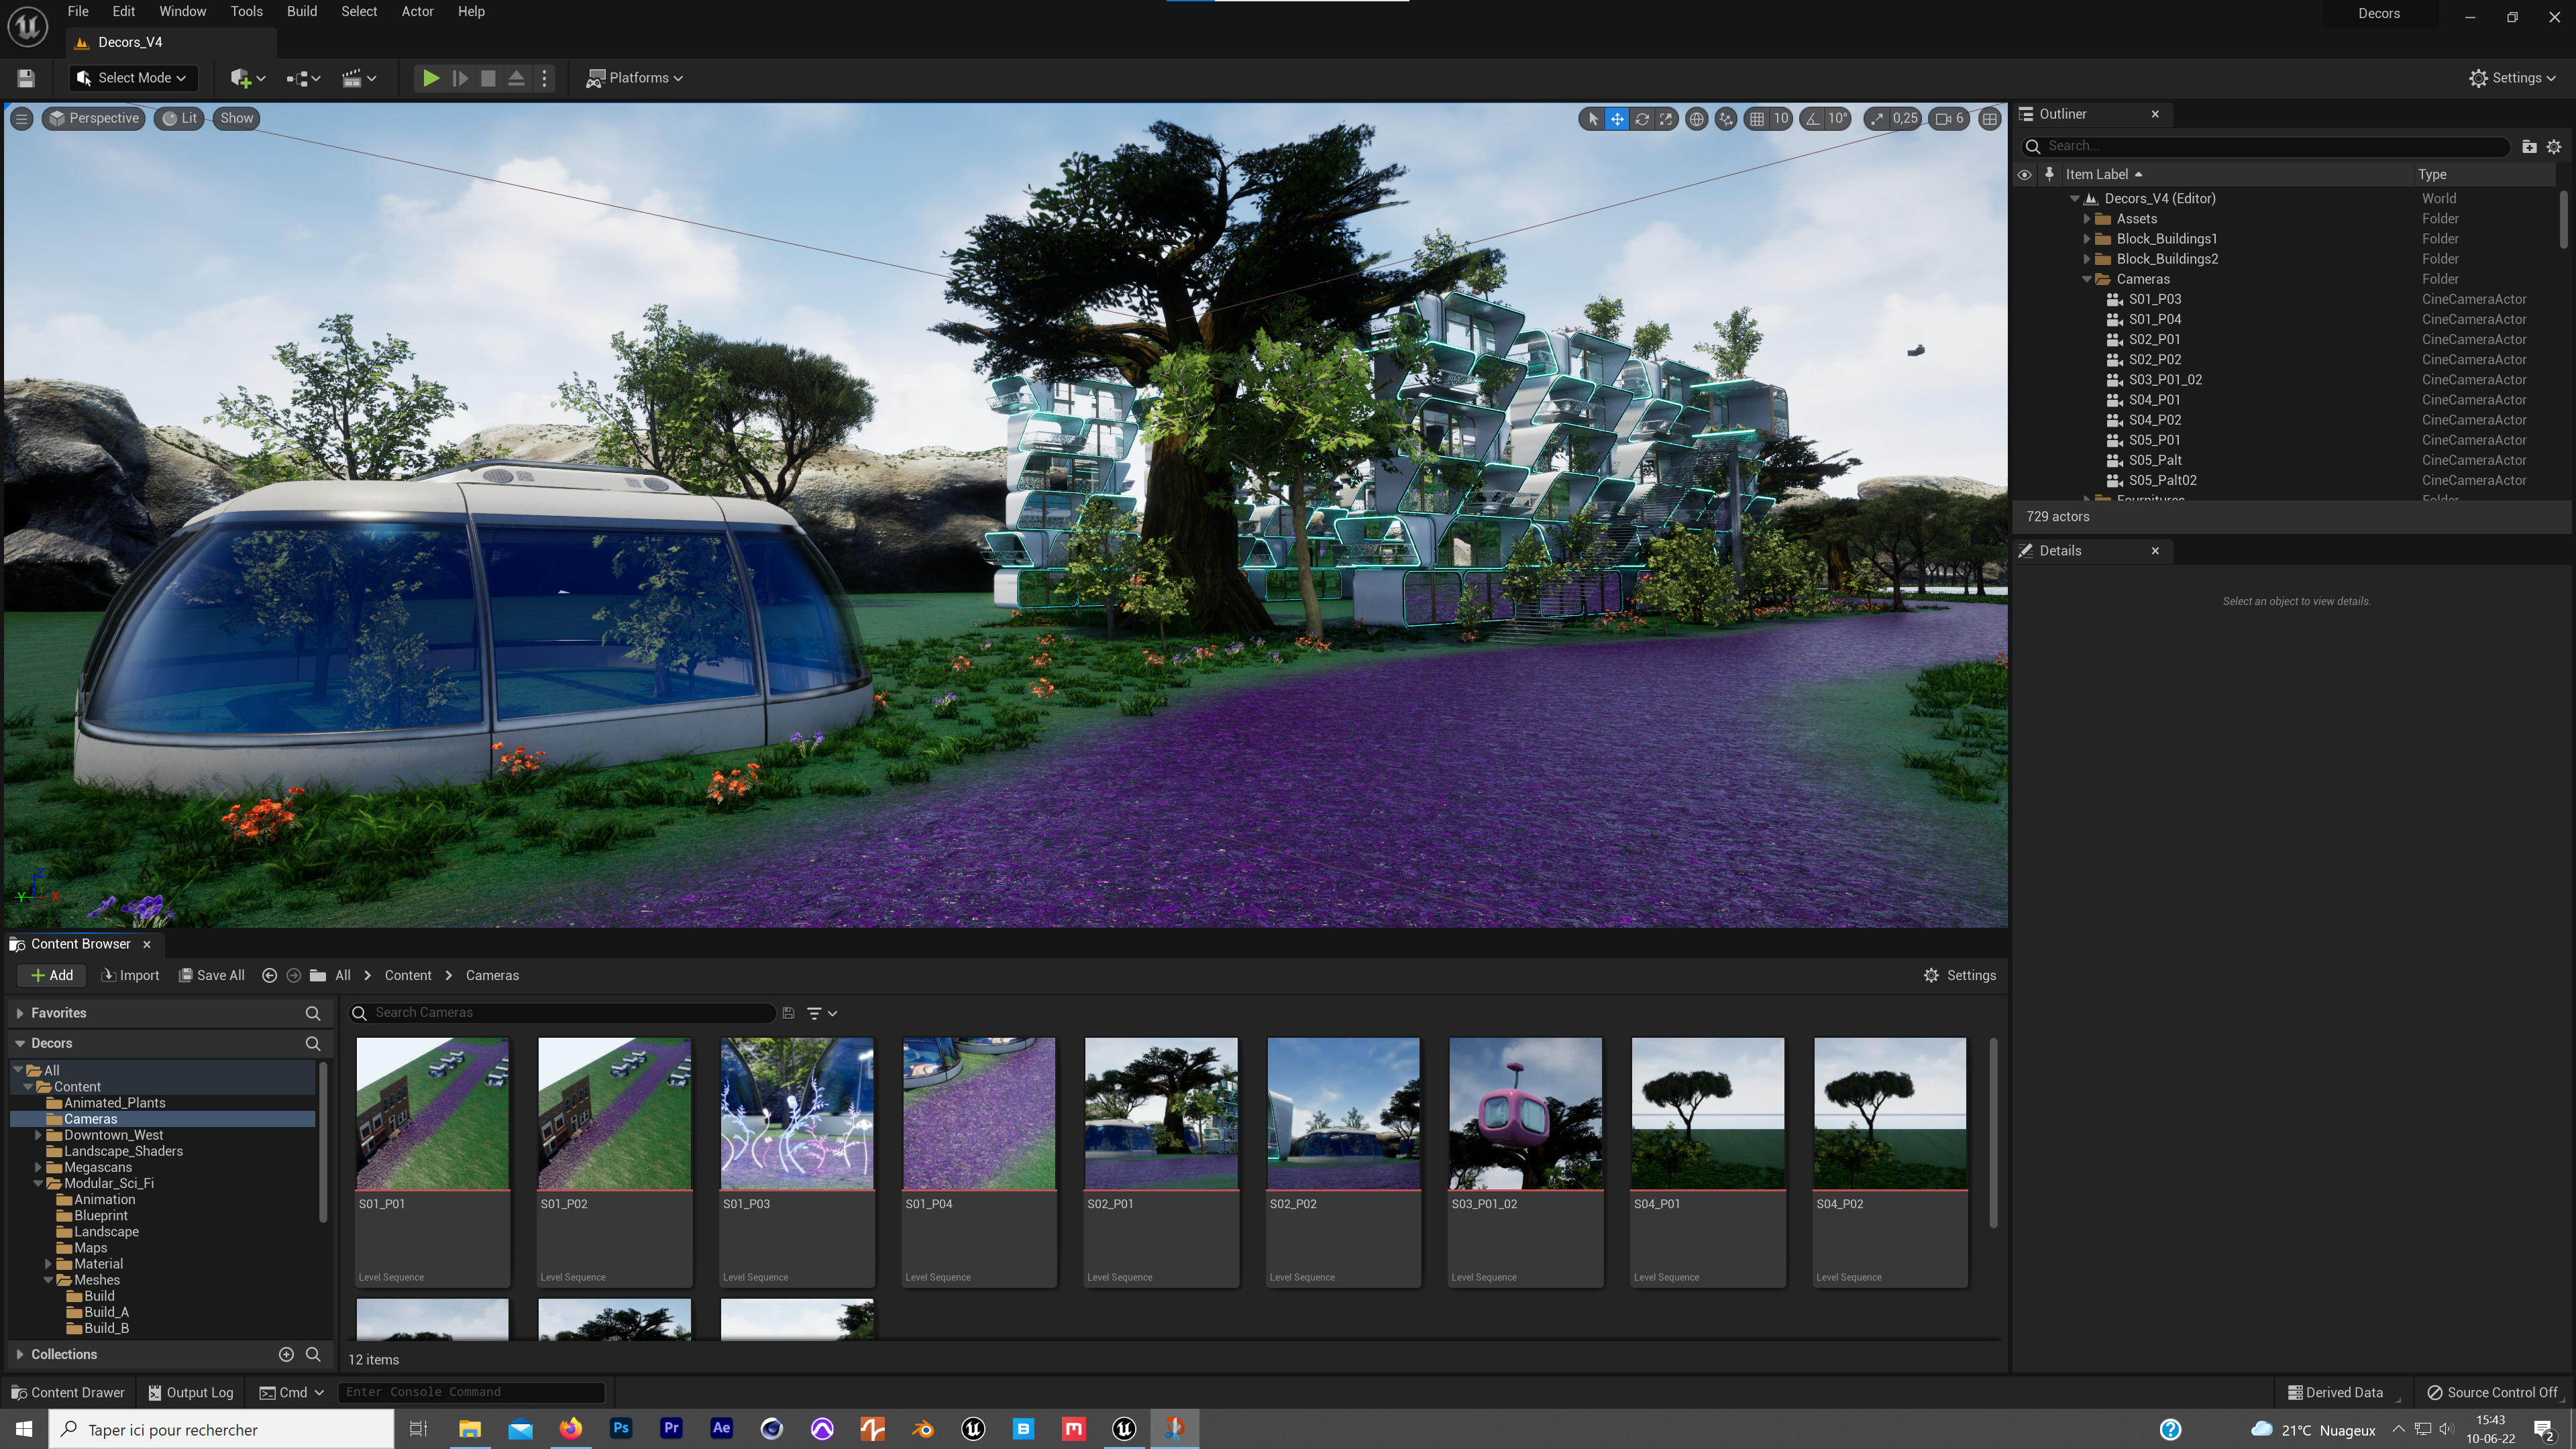Open the Build menu

[301, 12]
